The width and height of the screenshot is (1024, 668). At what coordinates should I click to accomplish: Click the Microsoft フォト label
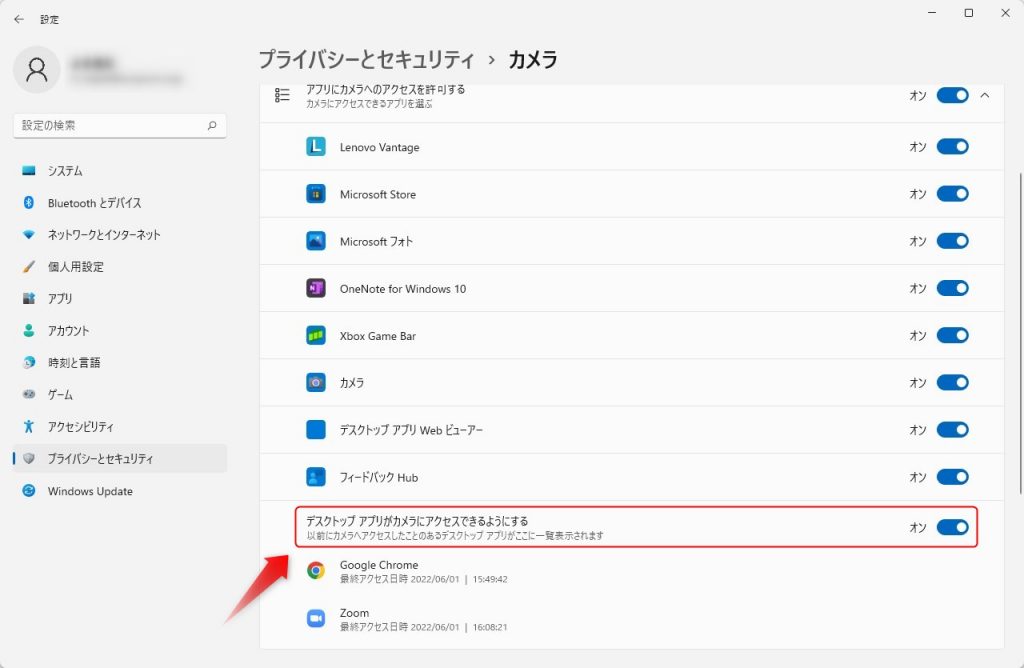tap(376, 242)
